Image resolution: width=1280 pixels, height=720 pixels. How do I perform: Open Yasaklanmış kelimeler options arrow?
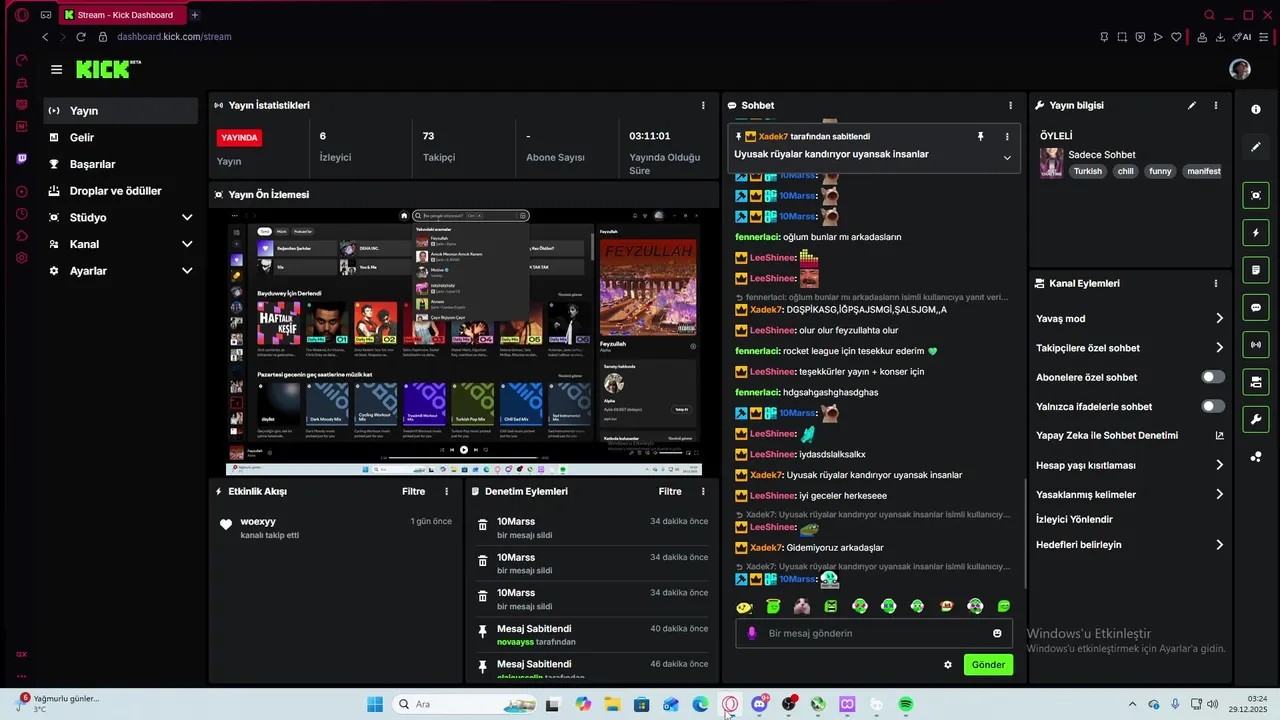1219,494
